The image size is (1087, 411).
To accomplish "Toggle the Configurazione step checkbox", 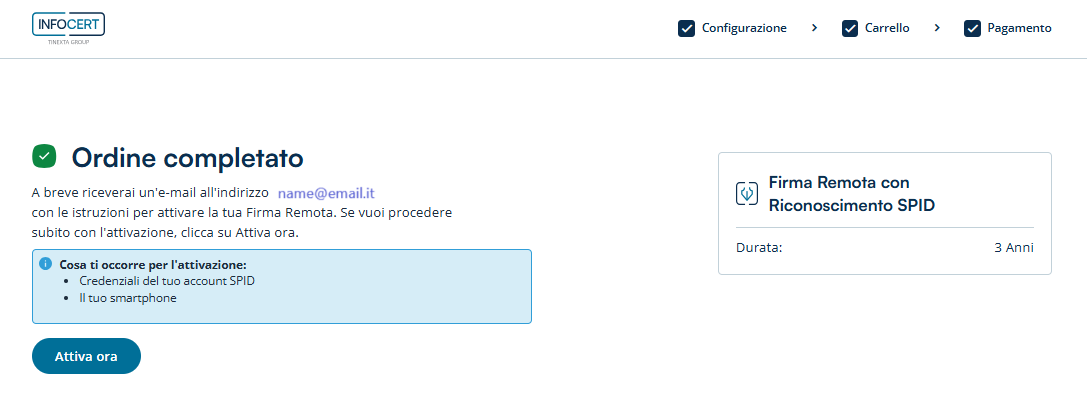I will (x=686, y=28).
